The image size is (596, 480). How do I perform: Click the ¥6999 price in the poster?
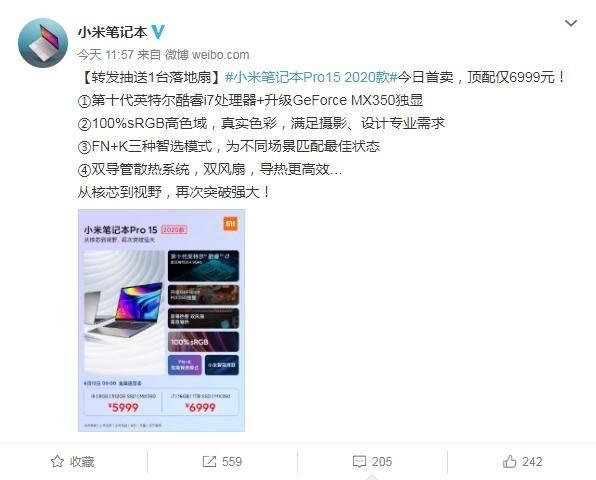(200, 407)
